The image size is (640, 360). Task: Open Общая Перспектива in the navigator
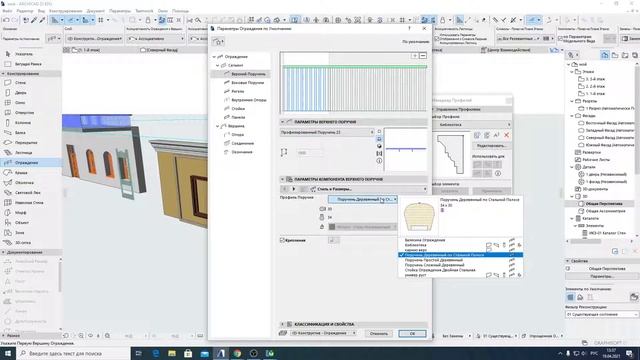coord(604,204)
